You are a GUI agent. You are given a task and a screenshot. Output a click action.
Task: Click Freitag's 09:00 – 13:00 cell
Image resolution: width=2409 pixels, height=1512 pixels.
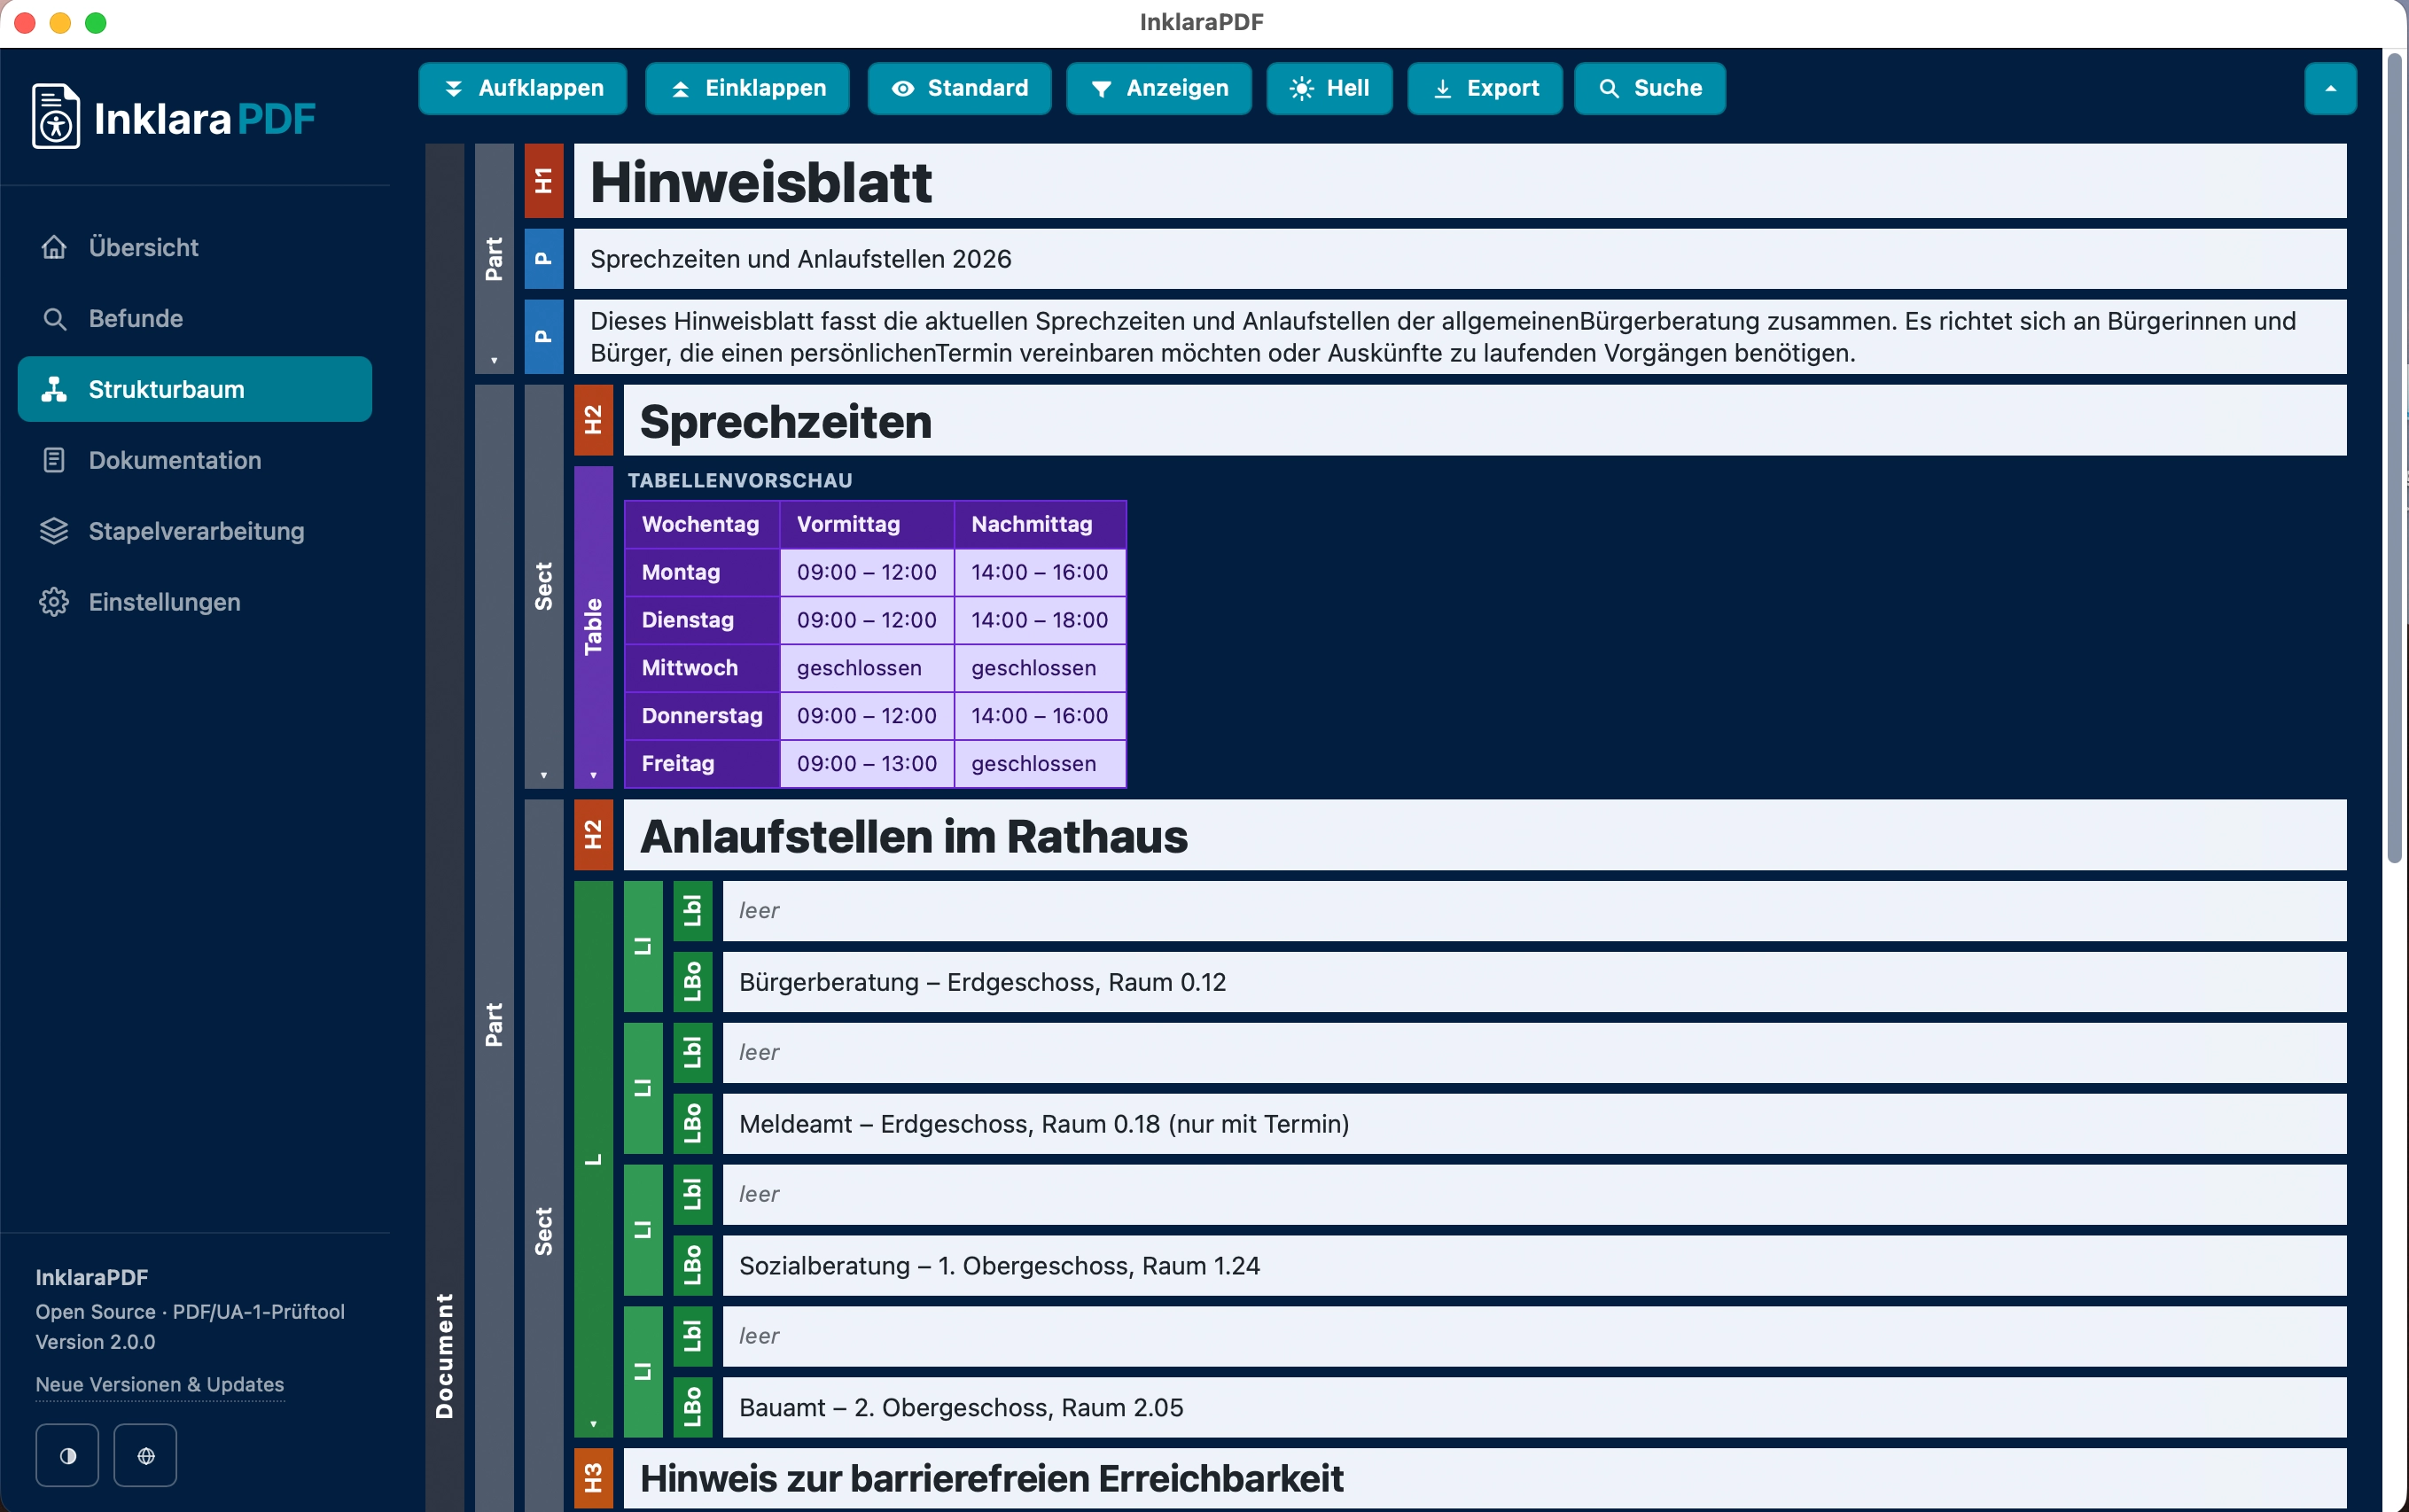point(867,764)
